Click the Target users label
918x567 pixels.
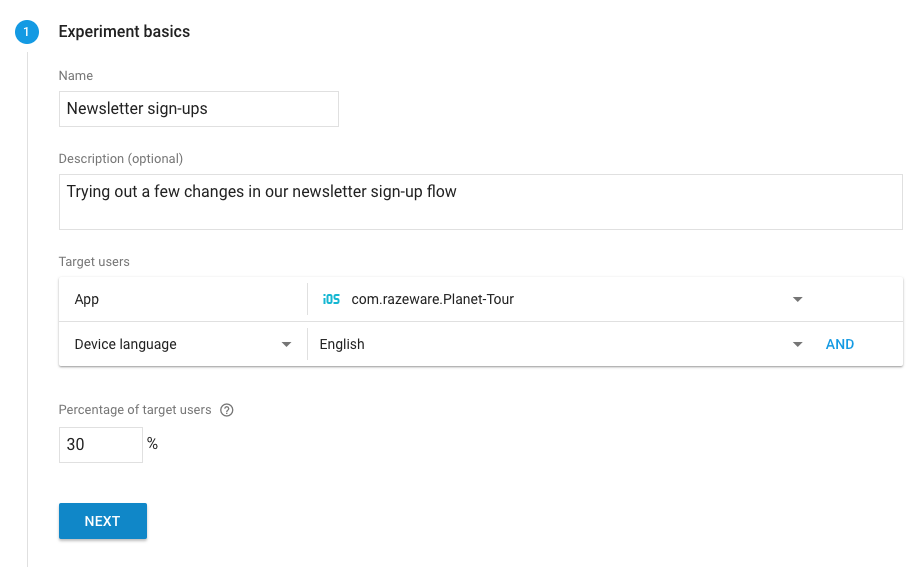click(x=94, y=262)
